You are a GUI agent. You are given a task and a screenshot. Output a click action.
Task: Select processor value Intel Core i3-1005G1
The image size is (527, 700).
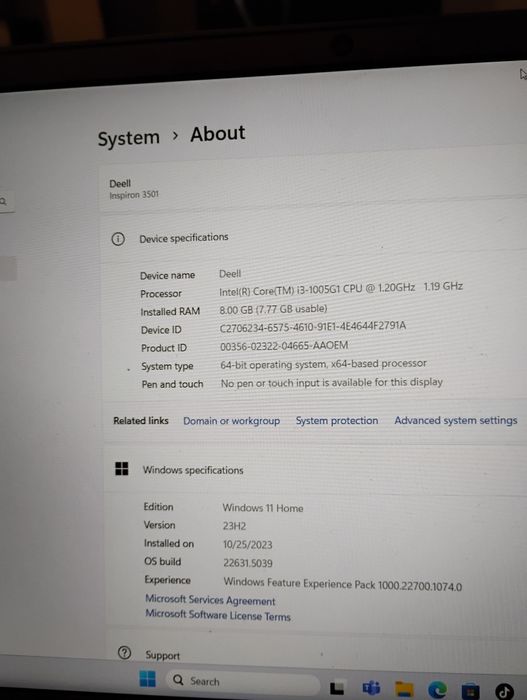(x=341, y=289)
